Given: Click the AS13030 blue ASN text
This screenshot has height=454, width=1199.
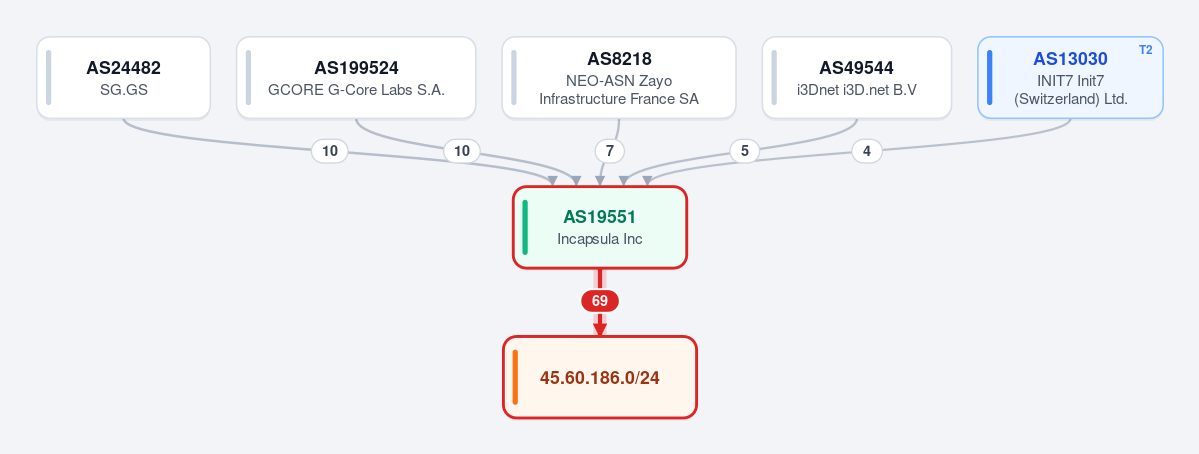Looking at the screenshot, I should [x=1071, y=59].
